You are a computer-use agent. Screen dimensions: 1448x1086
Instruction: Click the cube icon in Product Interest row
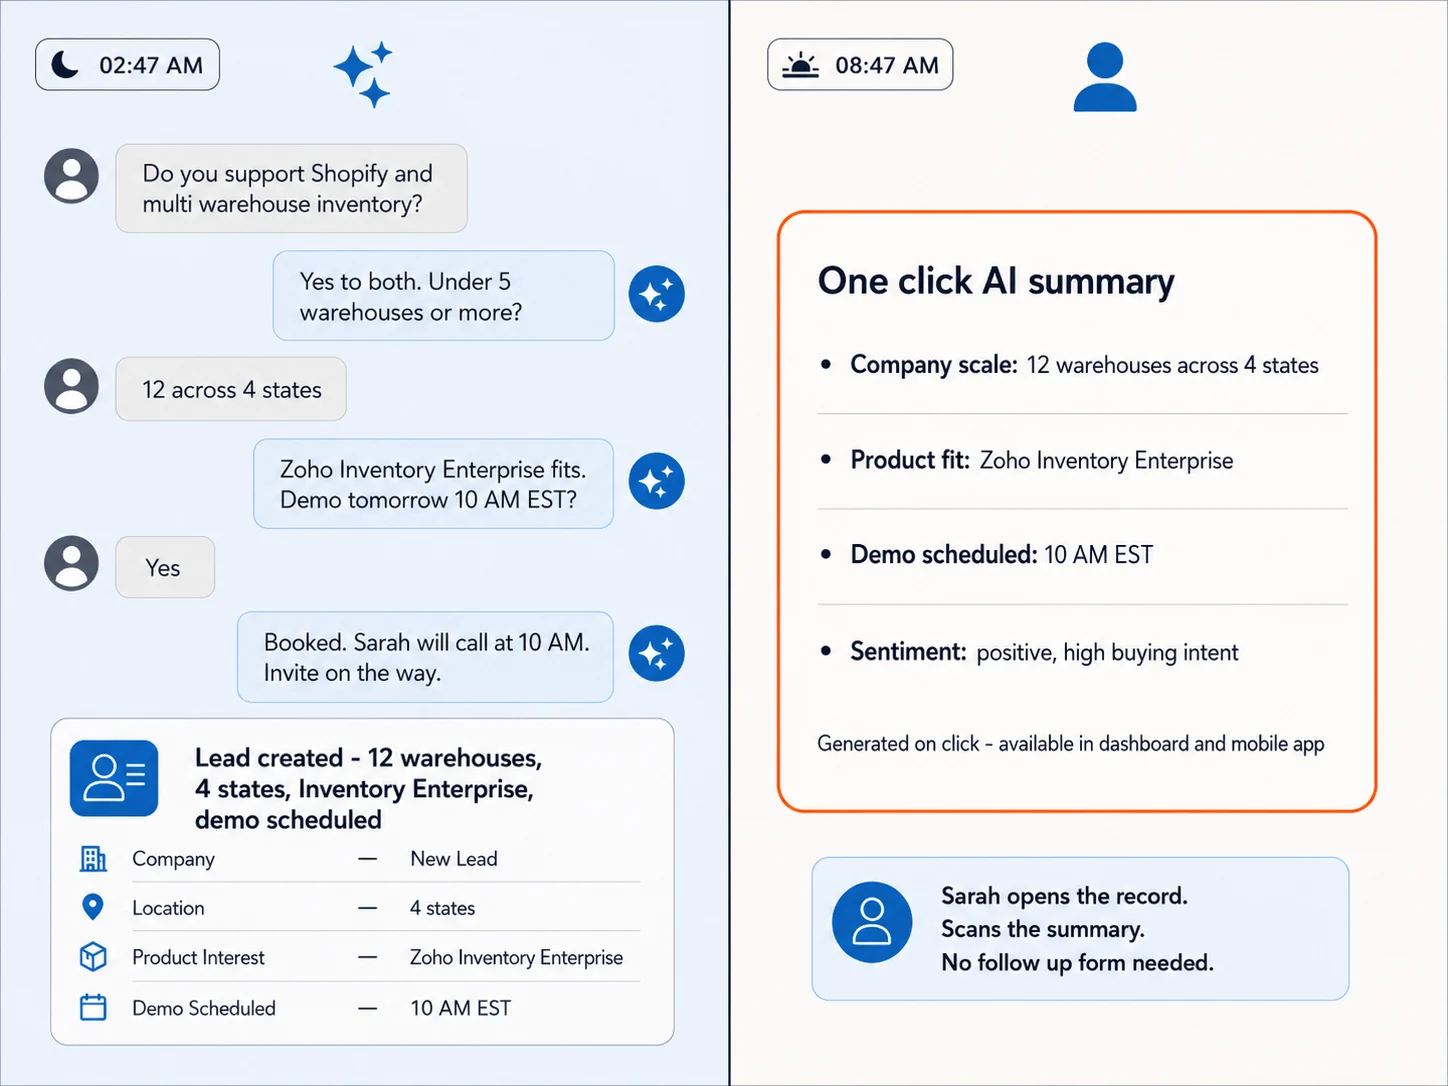pos(93,957)
